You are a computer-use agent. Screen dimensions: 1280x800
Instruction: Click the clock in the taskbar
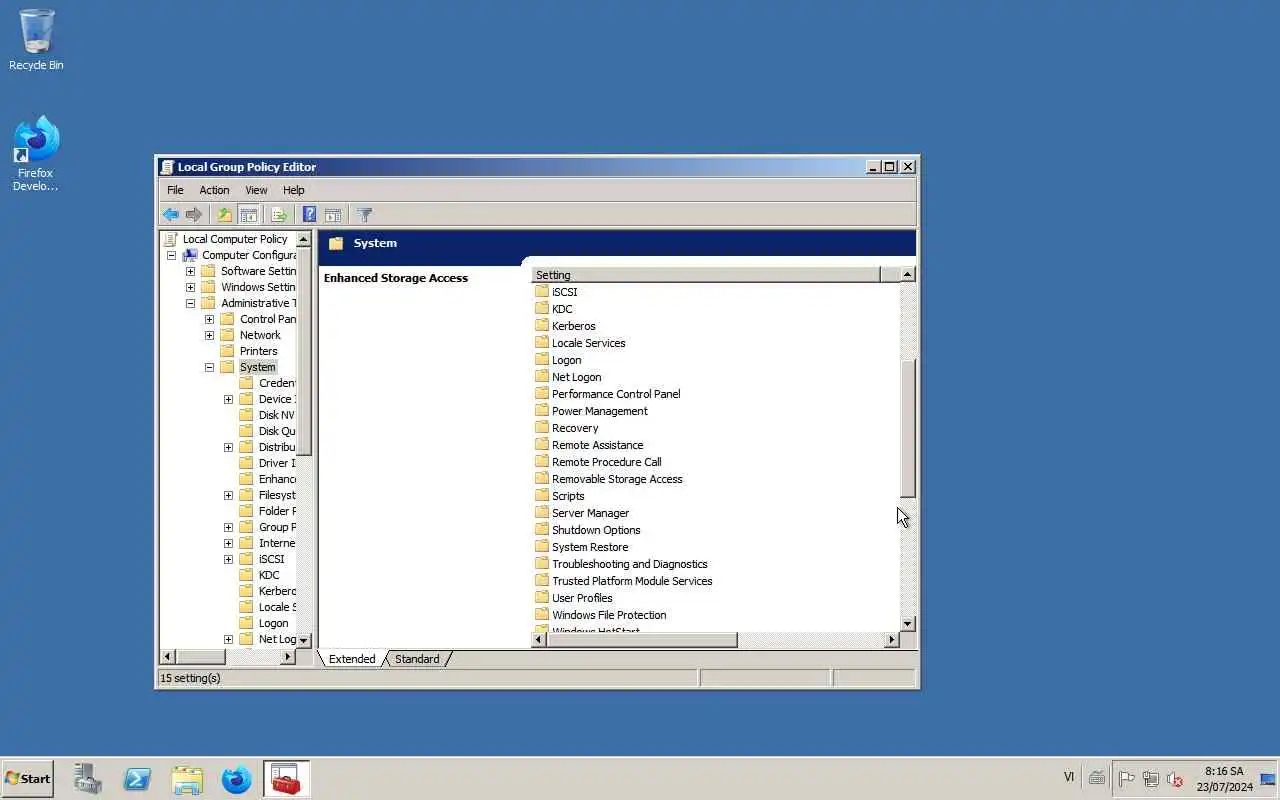pos(1224,779)
